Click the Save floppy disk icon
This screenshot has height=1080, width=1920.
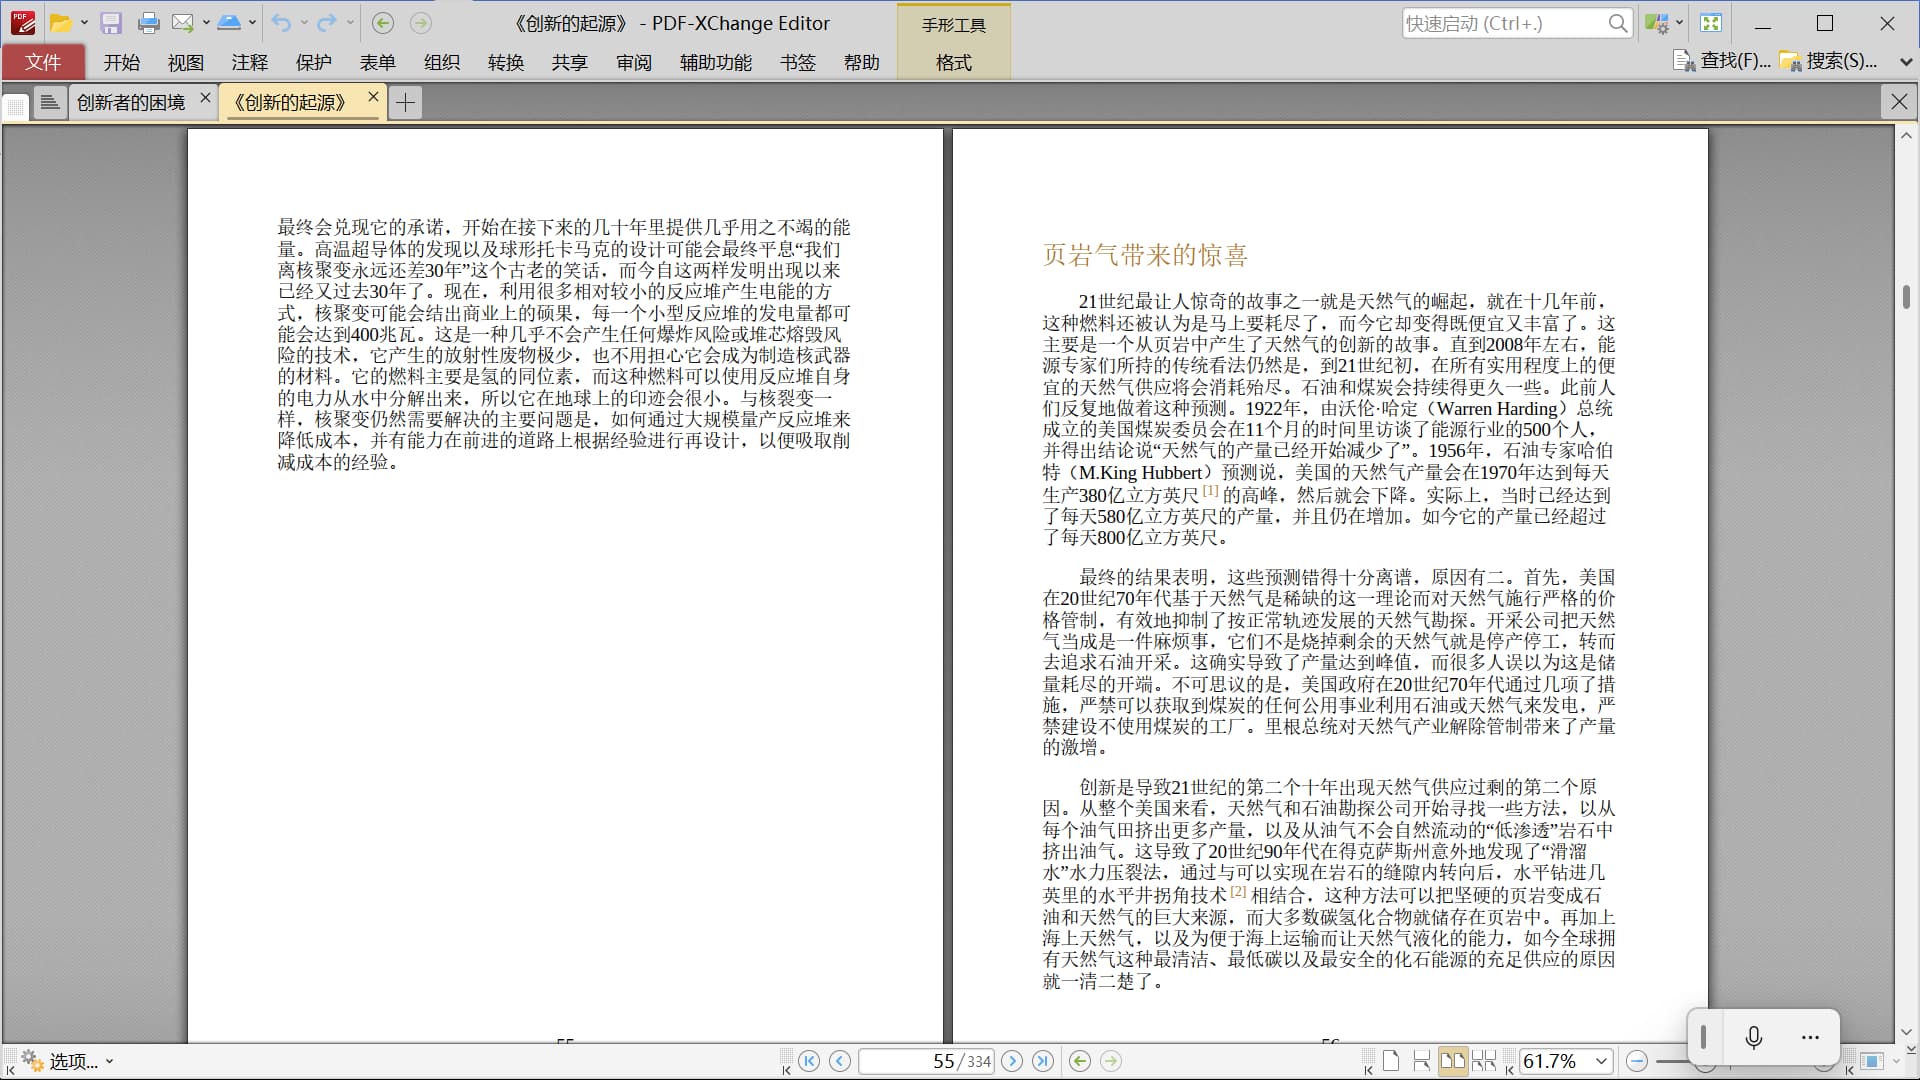pos(111,23)
